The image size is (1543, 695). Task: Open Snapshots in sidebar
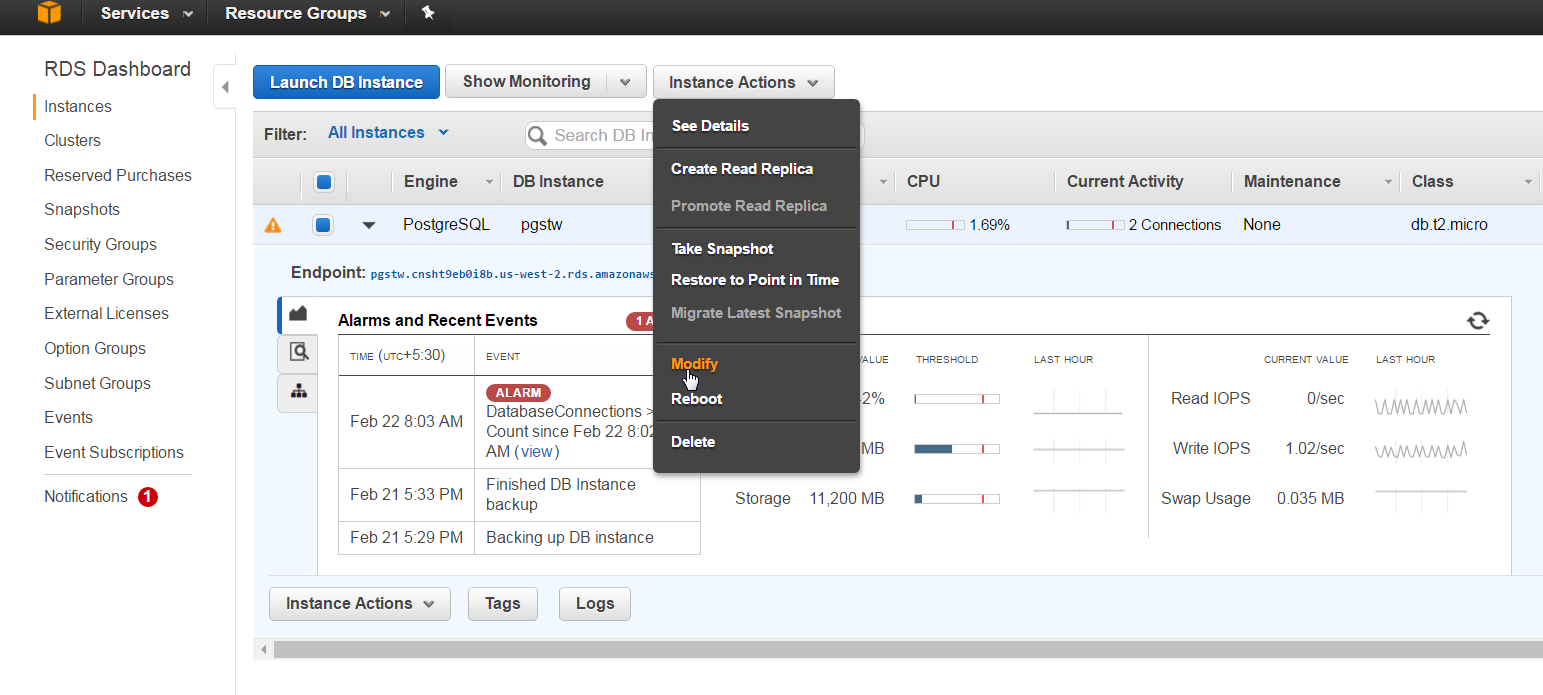pyautogui.click(x=82, y=210)
